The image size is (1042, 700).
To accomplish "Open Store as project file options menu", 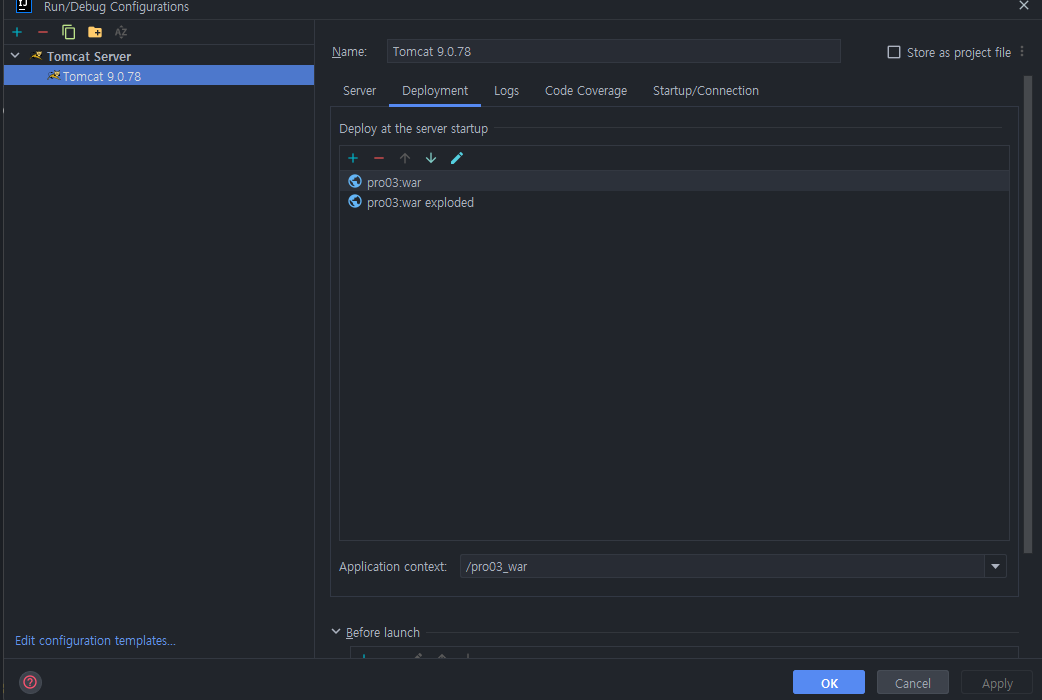I will tap(1022, 52).
